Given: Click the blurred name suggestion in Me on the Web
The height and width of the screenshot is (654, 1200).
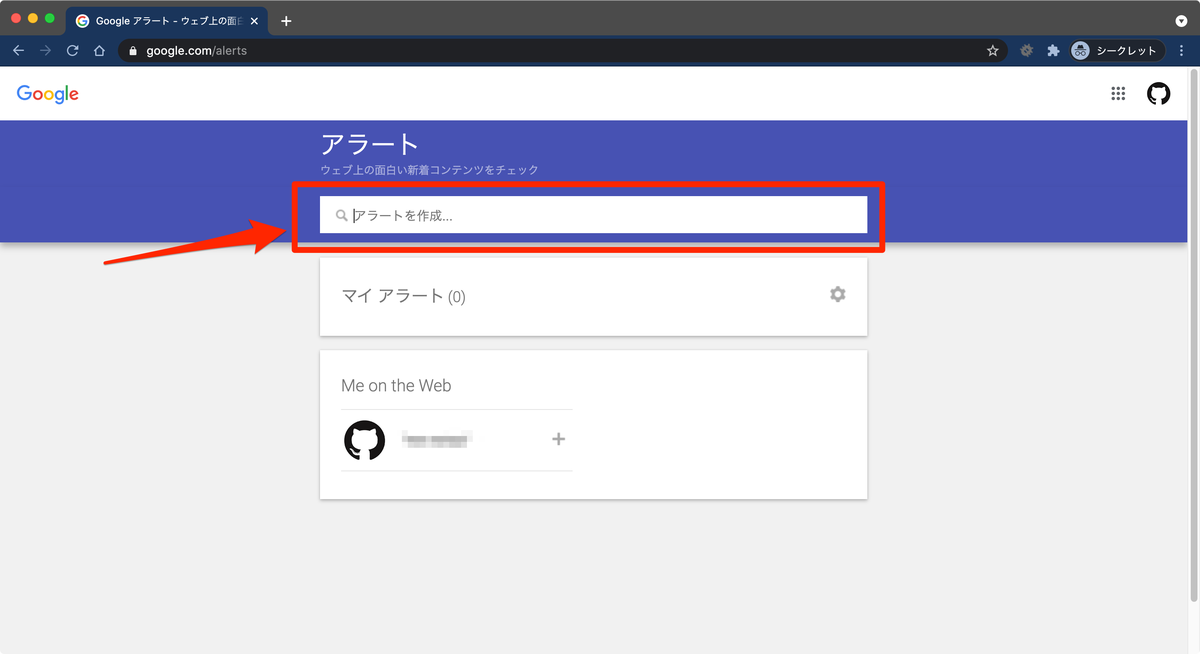Looking at the screenshot, I should (x=436, y=439).
